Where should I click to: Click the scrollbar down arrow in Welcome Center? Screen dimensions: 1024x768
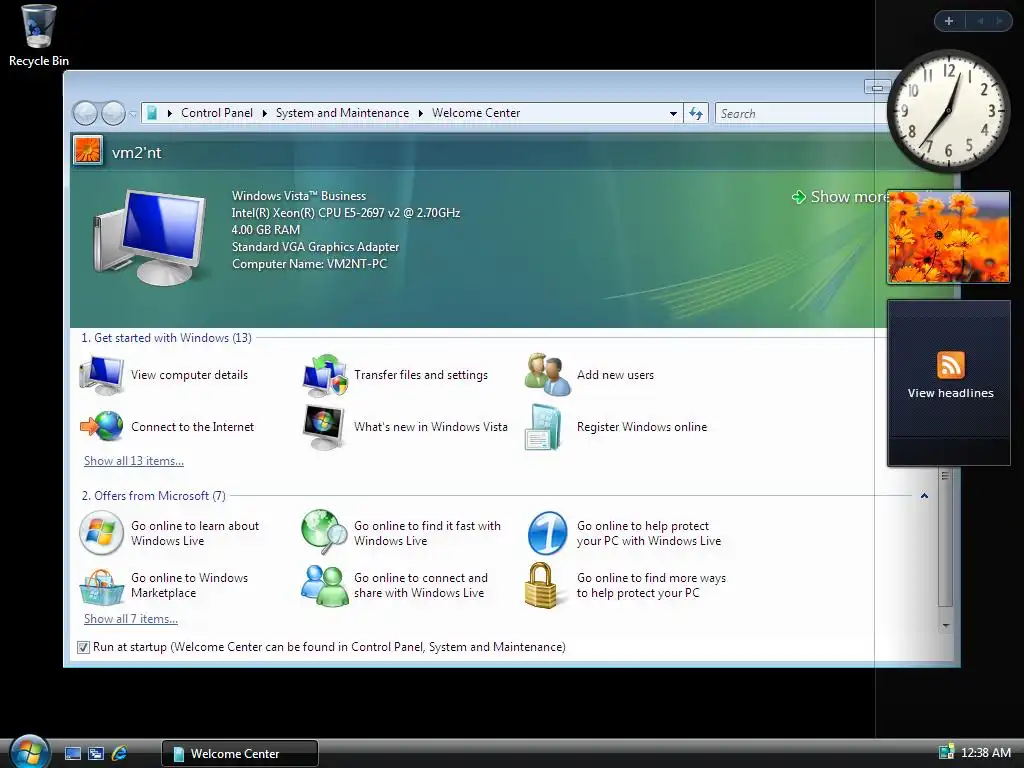(x=945, y=626)
